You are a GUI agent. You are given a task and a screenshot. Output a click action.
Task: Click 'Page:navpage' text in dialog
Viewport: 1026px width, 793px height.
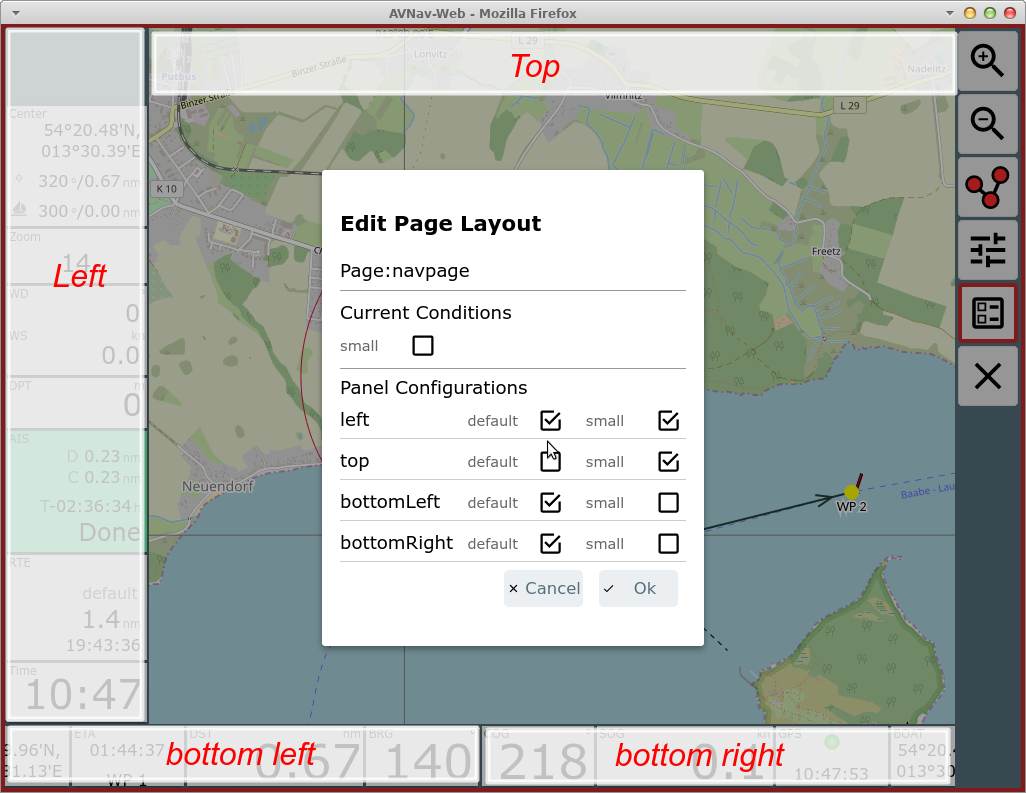point(404,271)
